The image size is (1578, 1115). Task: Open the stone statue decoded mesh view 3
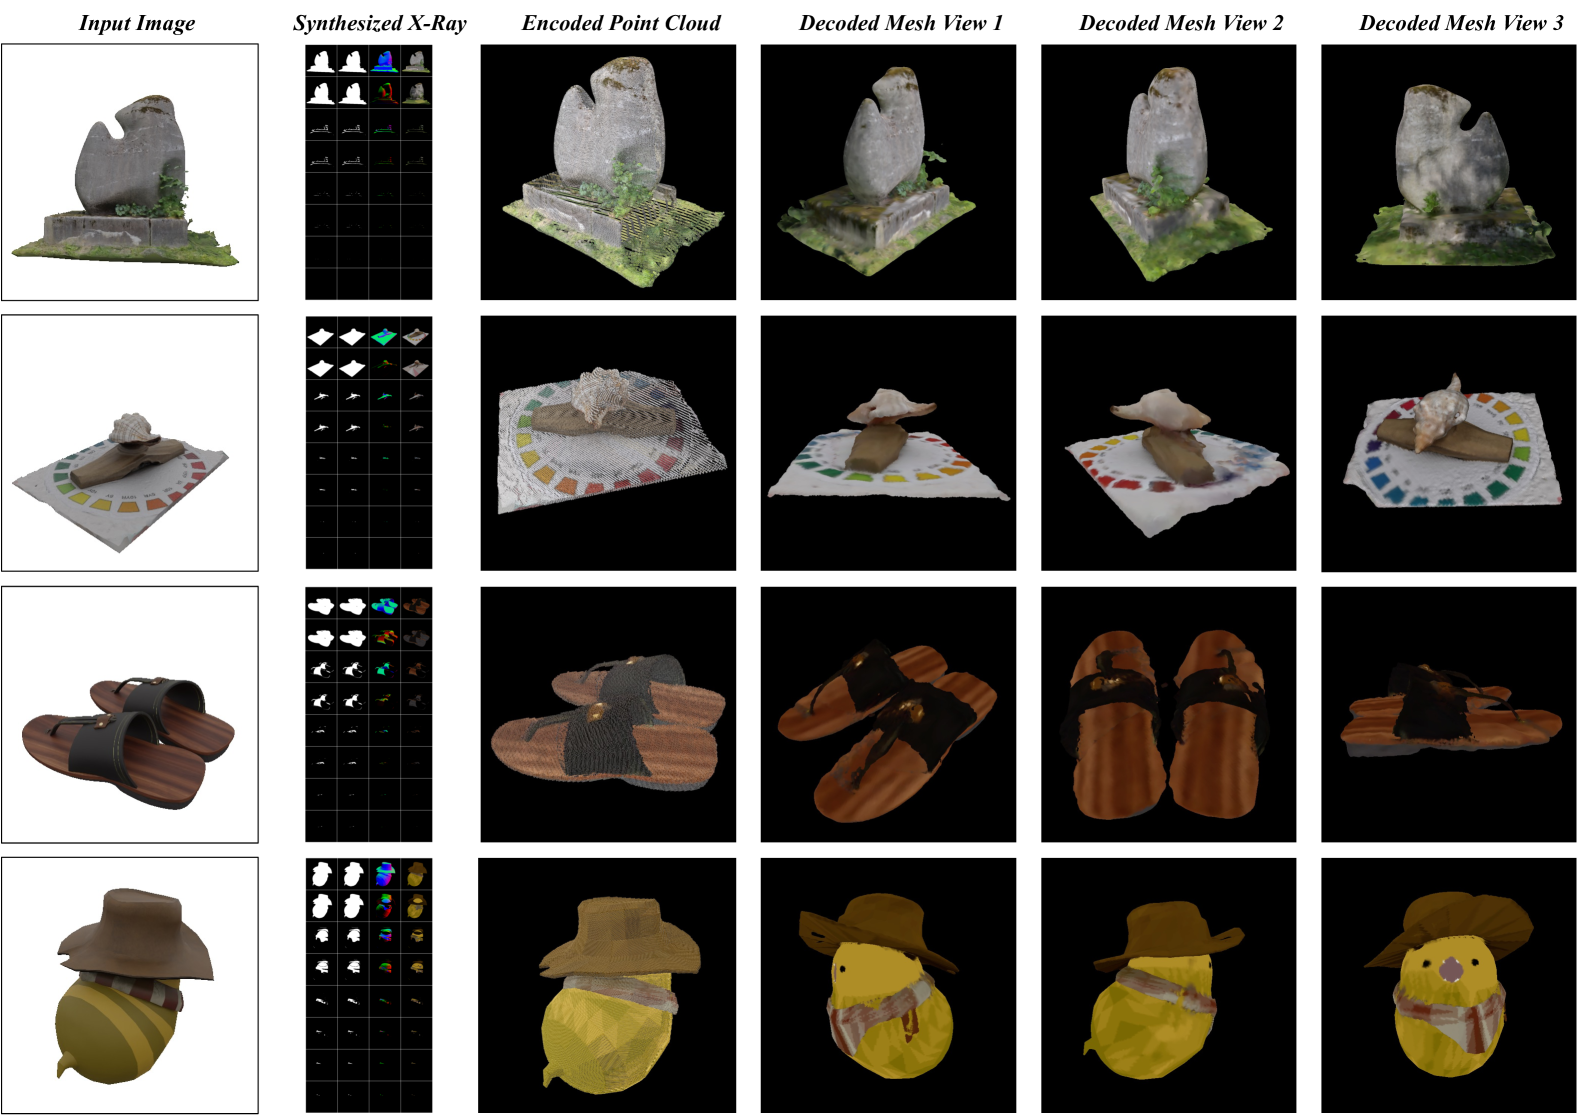(x=1448, y=172)
